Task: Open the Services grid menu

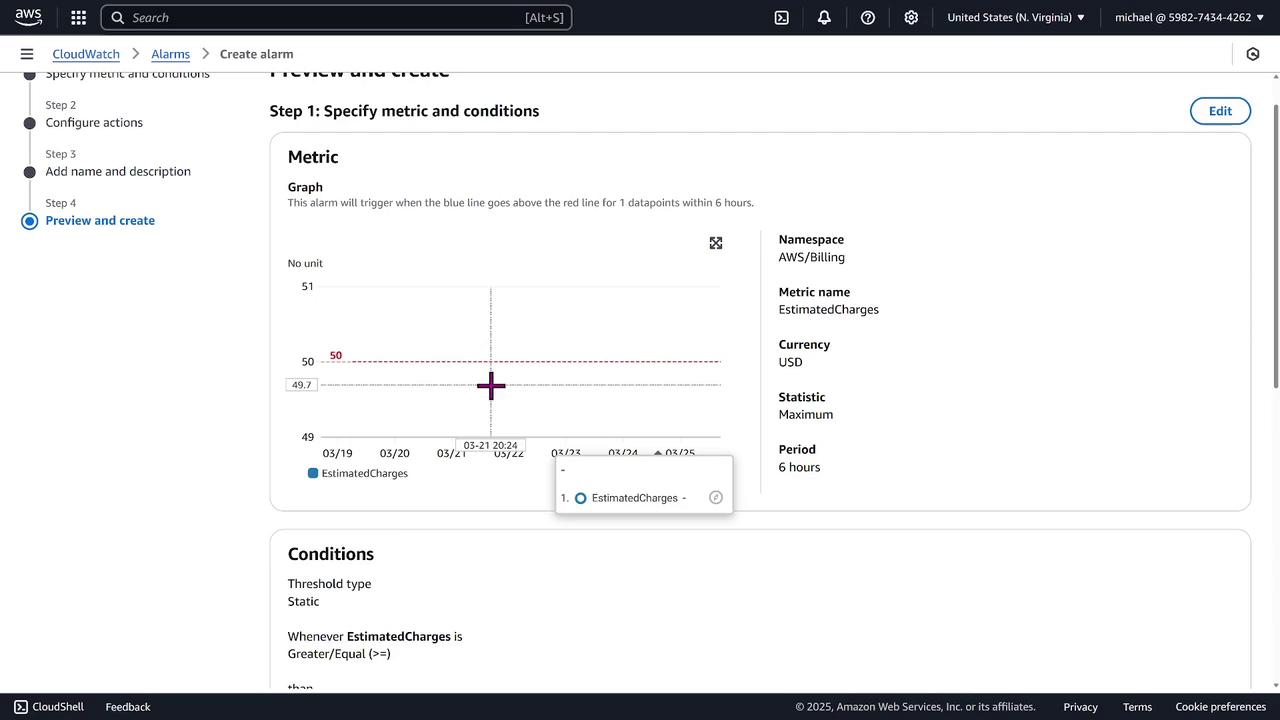Action: point(79,17)
